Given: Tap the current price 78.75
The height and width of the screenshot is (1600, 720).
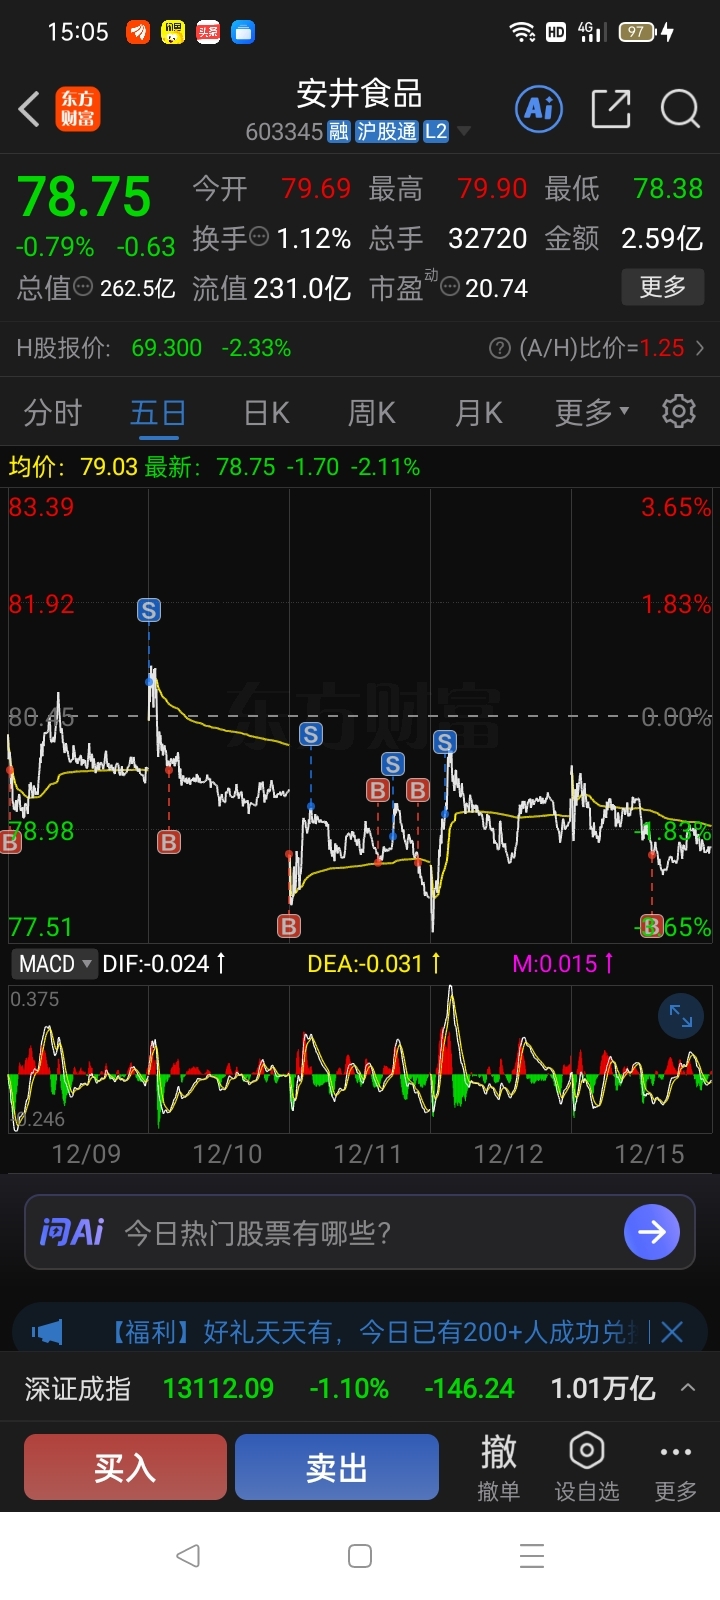Looking at the screenshot, I should tap(84, 197).
